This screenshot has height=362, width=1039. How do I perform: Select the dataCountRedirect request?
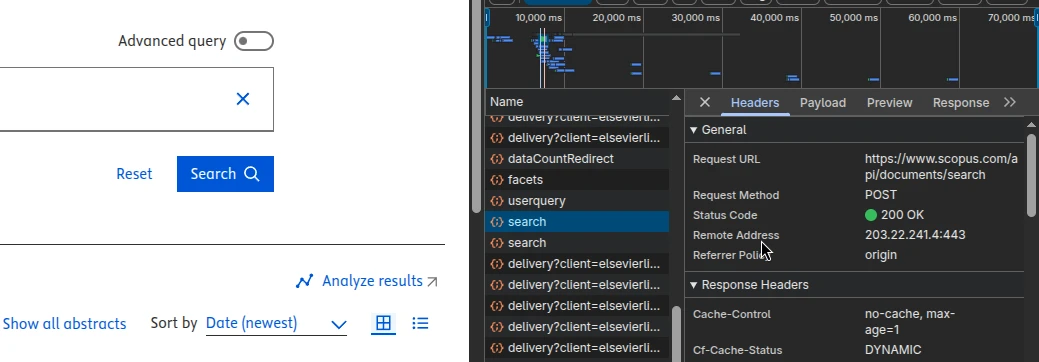click(576, 159)
